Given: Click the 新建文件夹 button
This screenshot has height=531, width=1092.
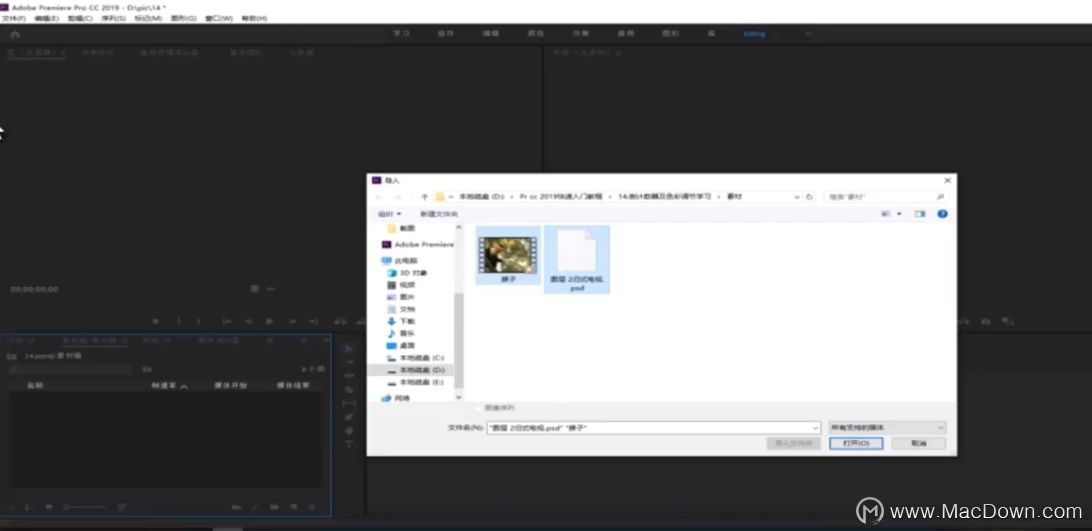Looking at the screenshot, I should pyautogui.click(x=439, y=214).
